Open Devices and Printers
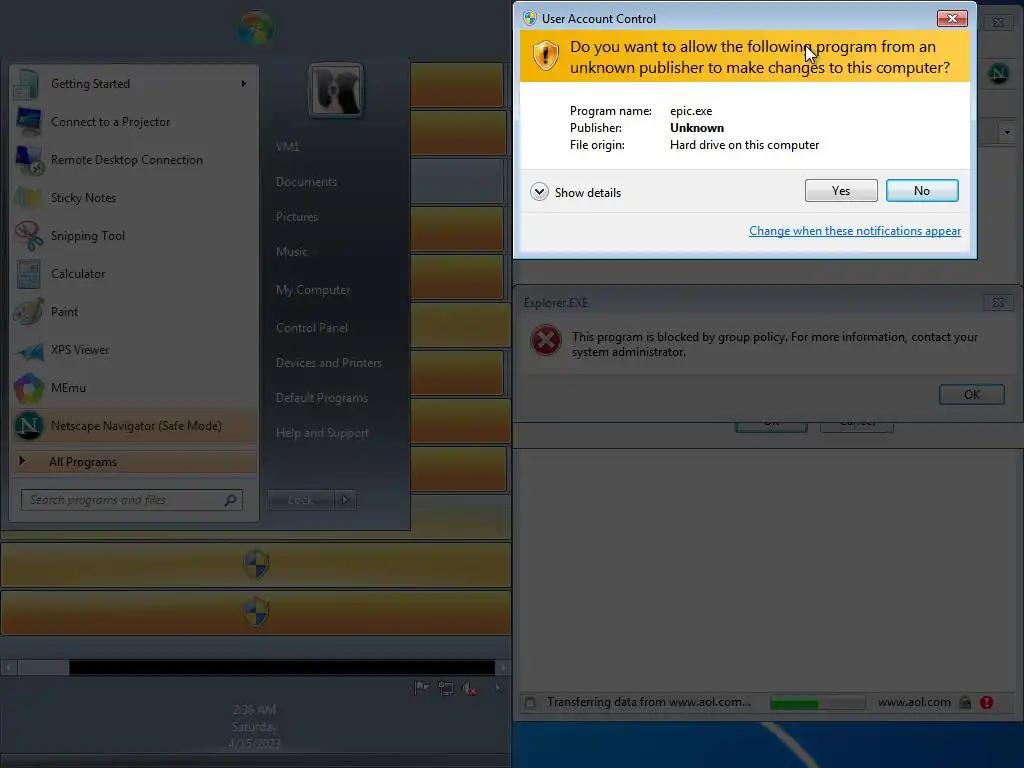The image size is (1024, 768). tap(328, 362)
